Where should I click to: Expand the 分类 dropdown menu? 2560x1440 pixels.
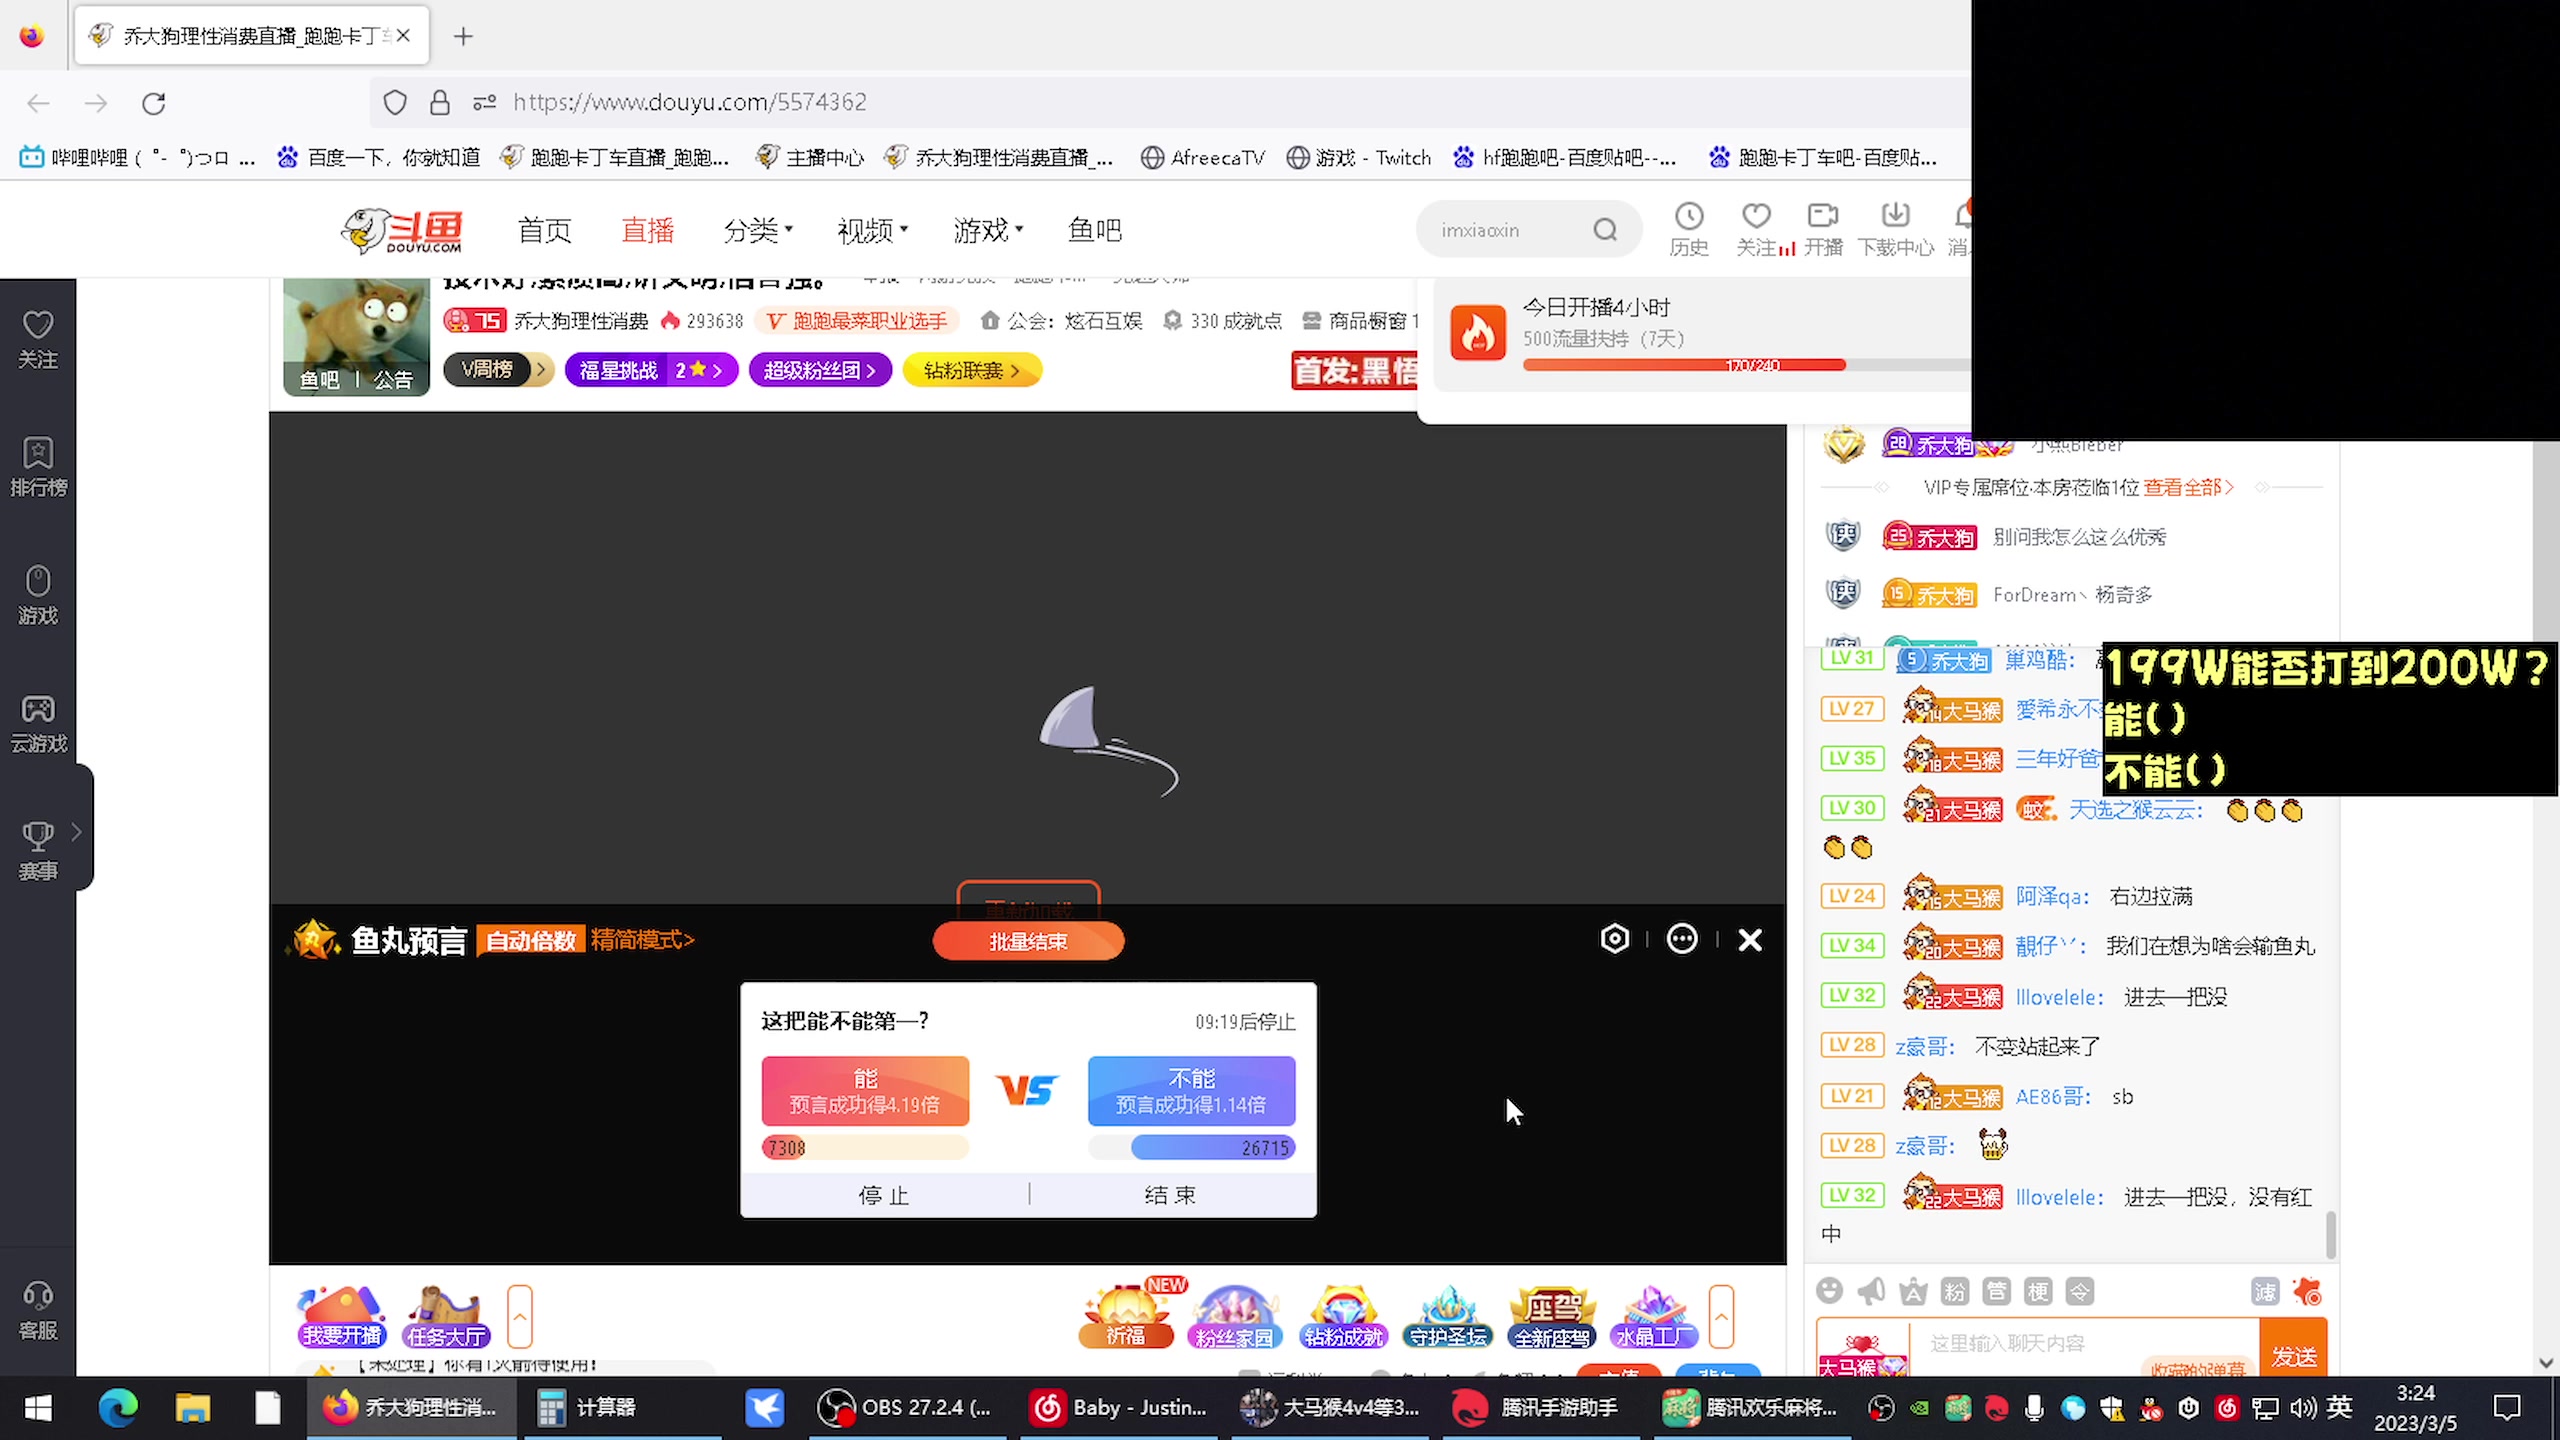coord(757,230)
